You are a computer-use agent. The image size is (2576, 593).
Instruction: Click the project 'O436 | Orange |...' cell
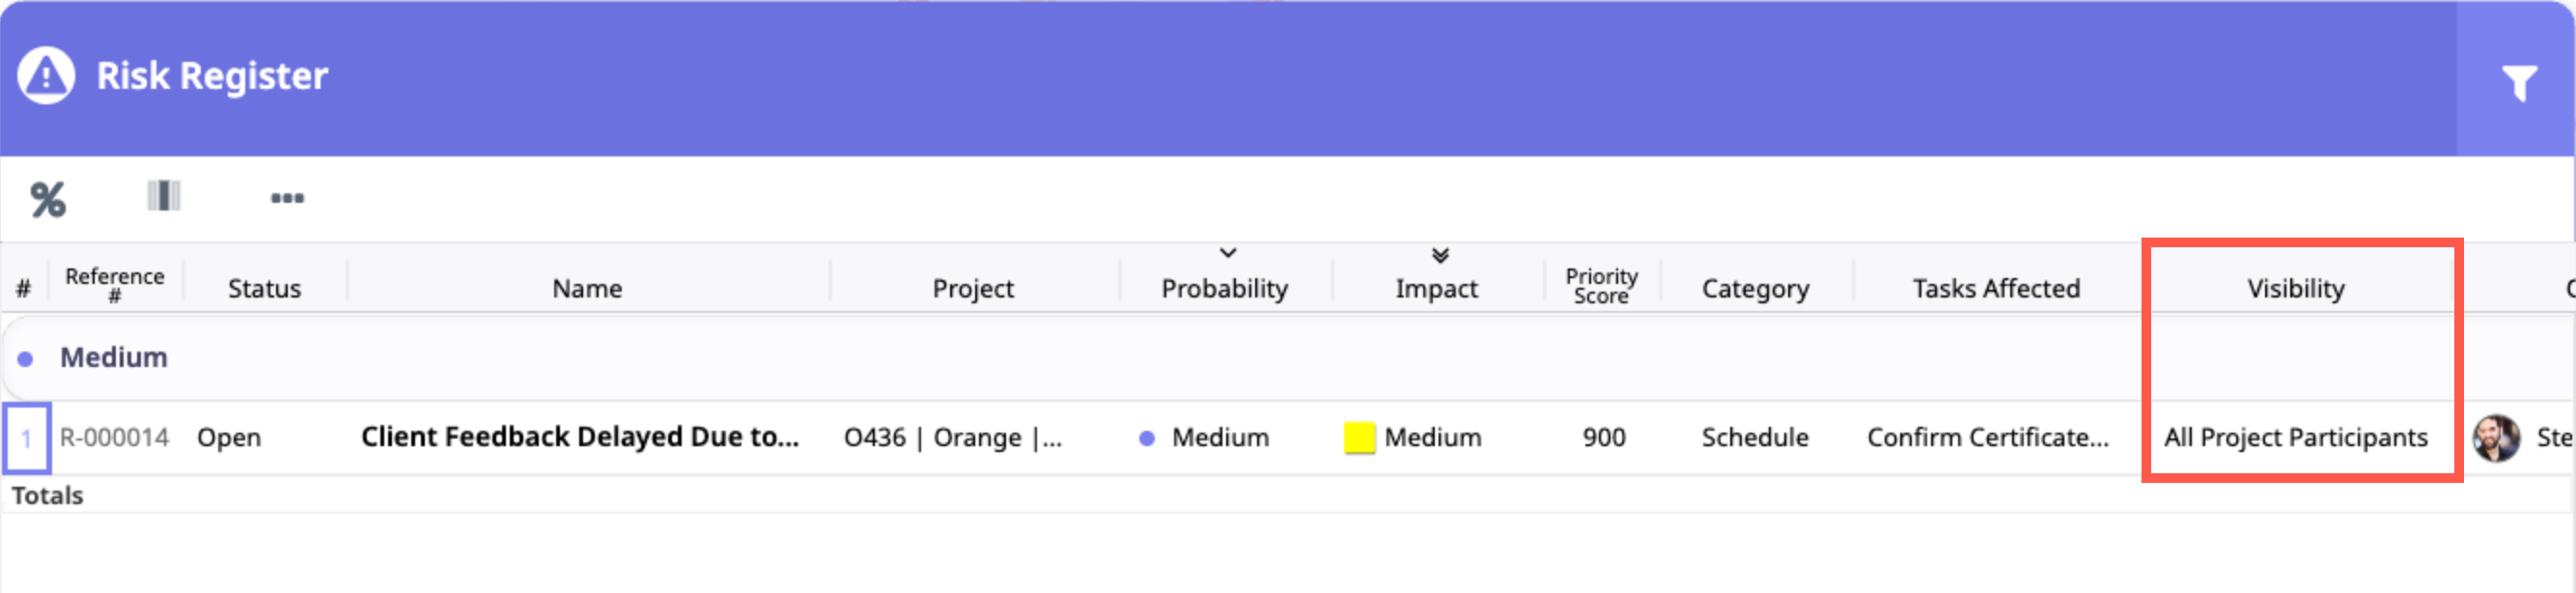pyautogui.click(x=952, y=438)
